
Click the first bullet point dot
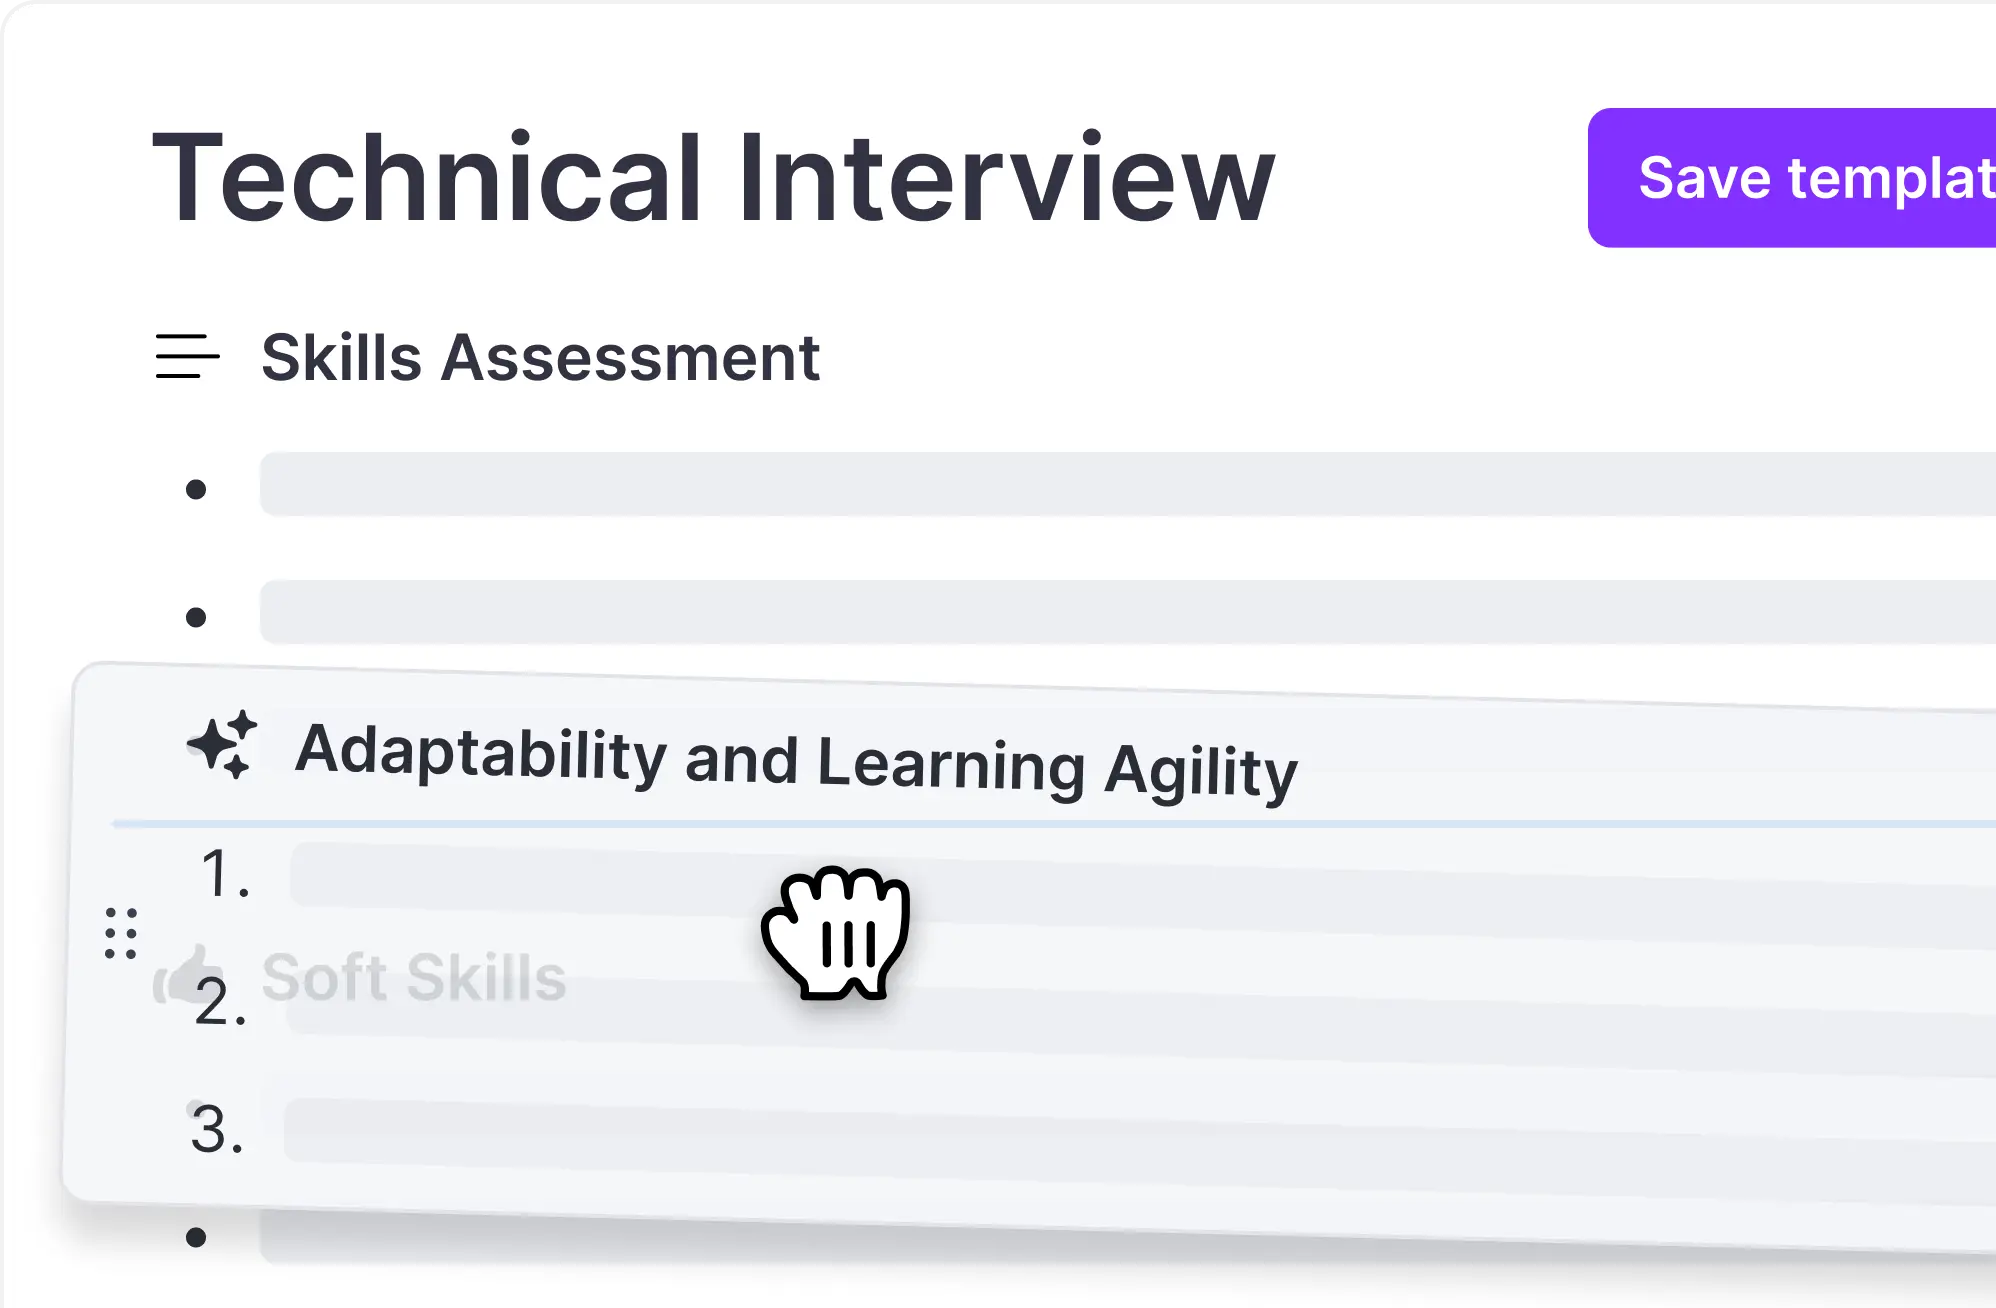196,489
